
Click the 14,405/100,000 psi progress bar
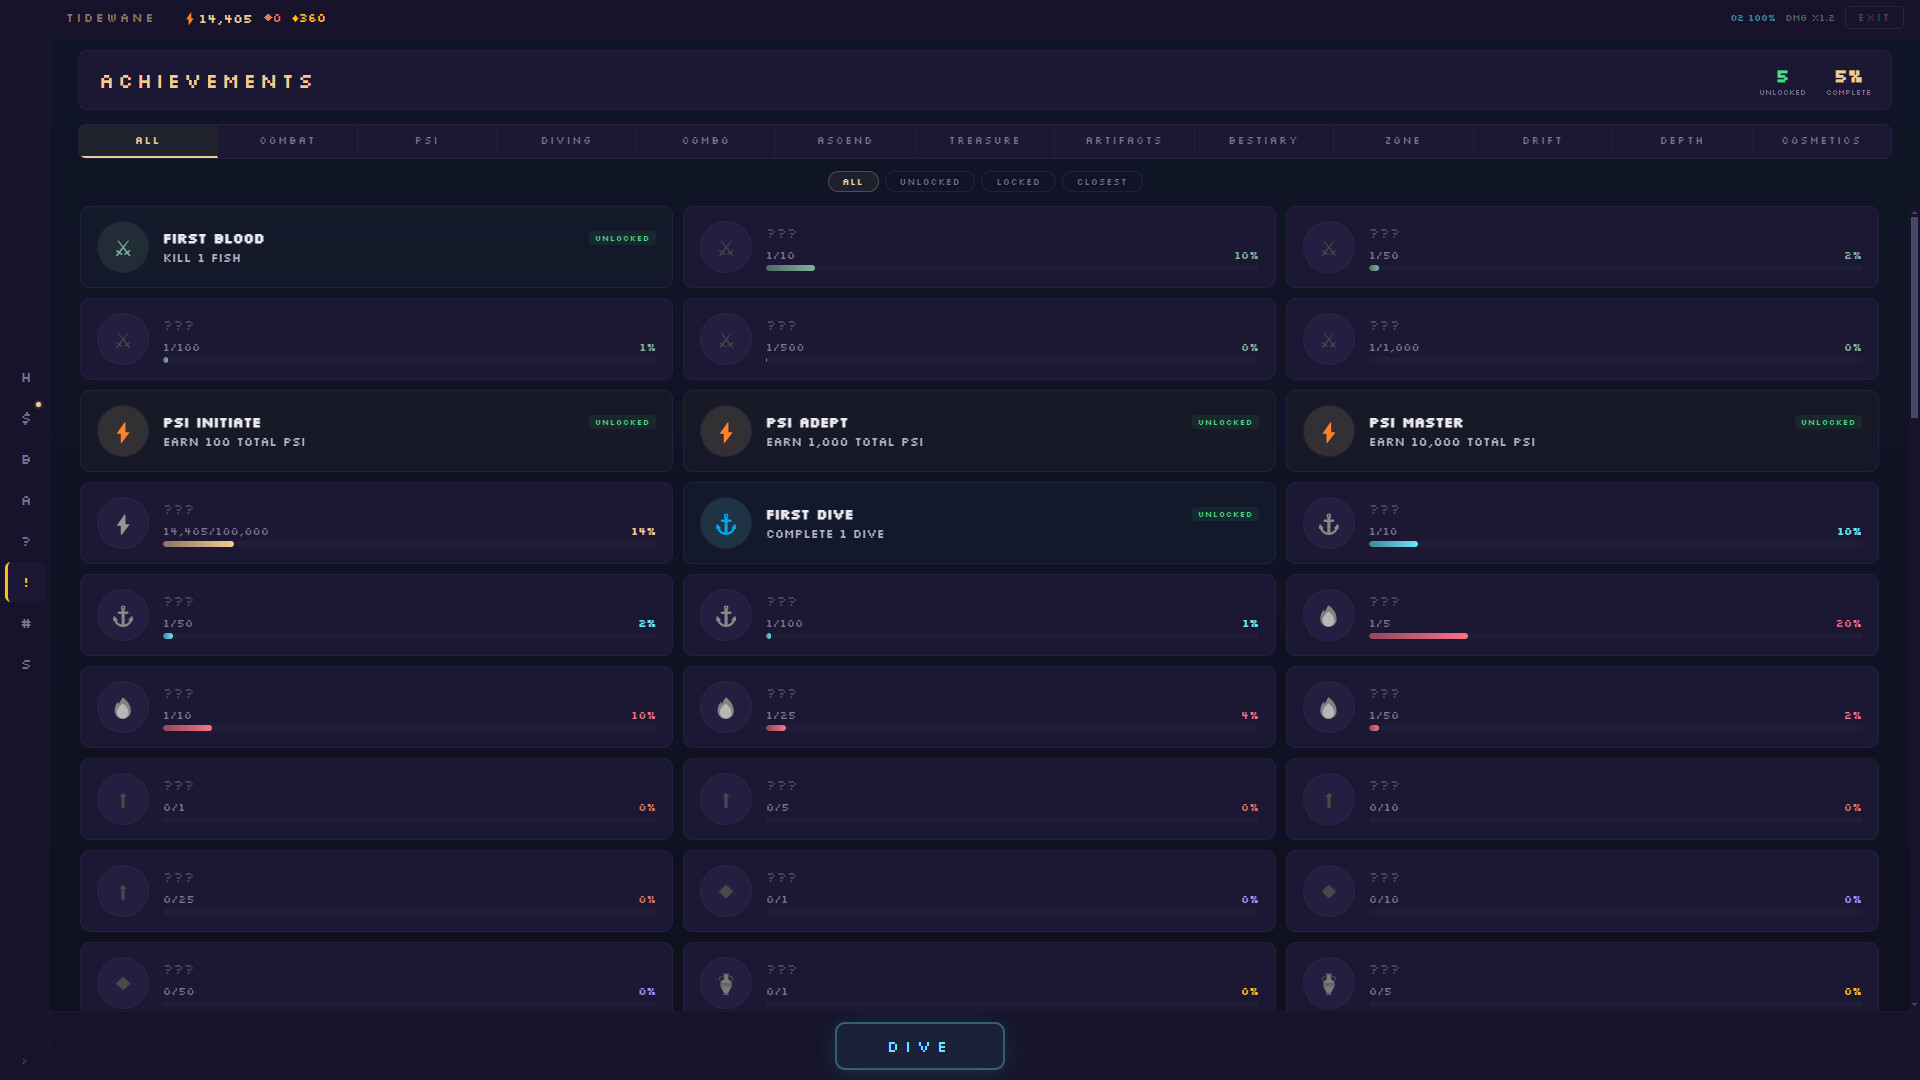pyautogui.click(x=409, y=544)
